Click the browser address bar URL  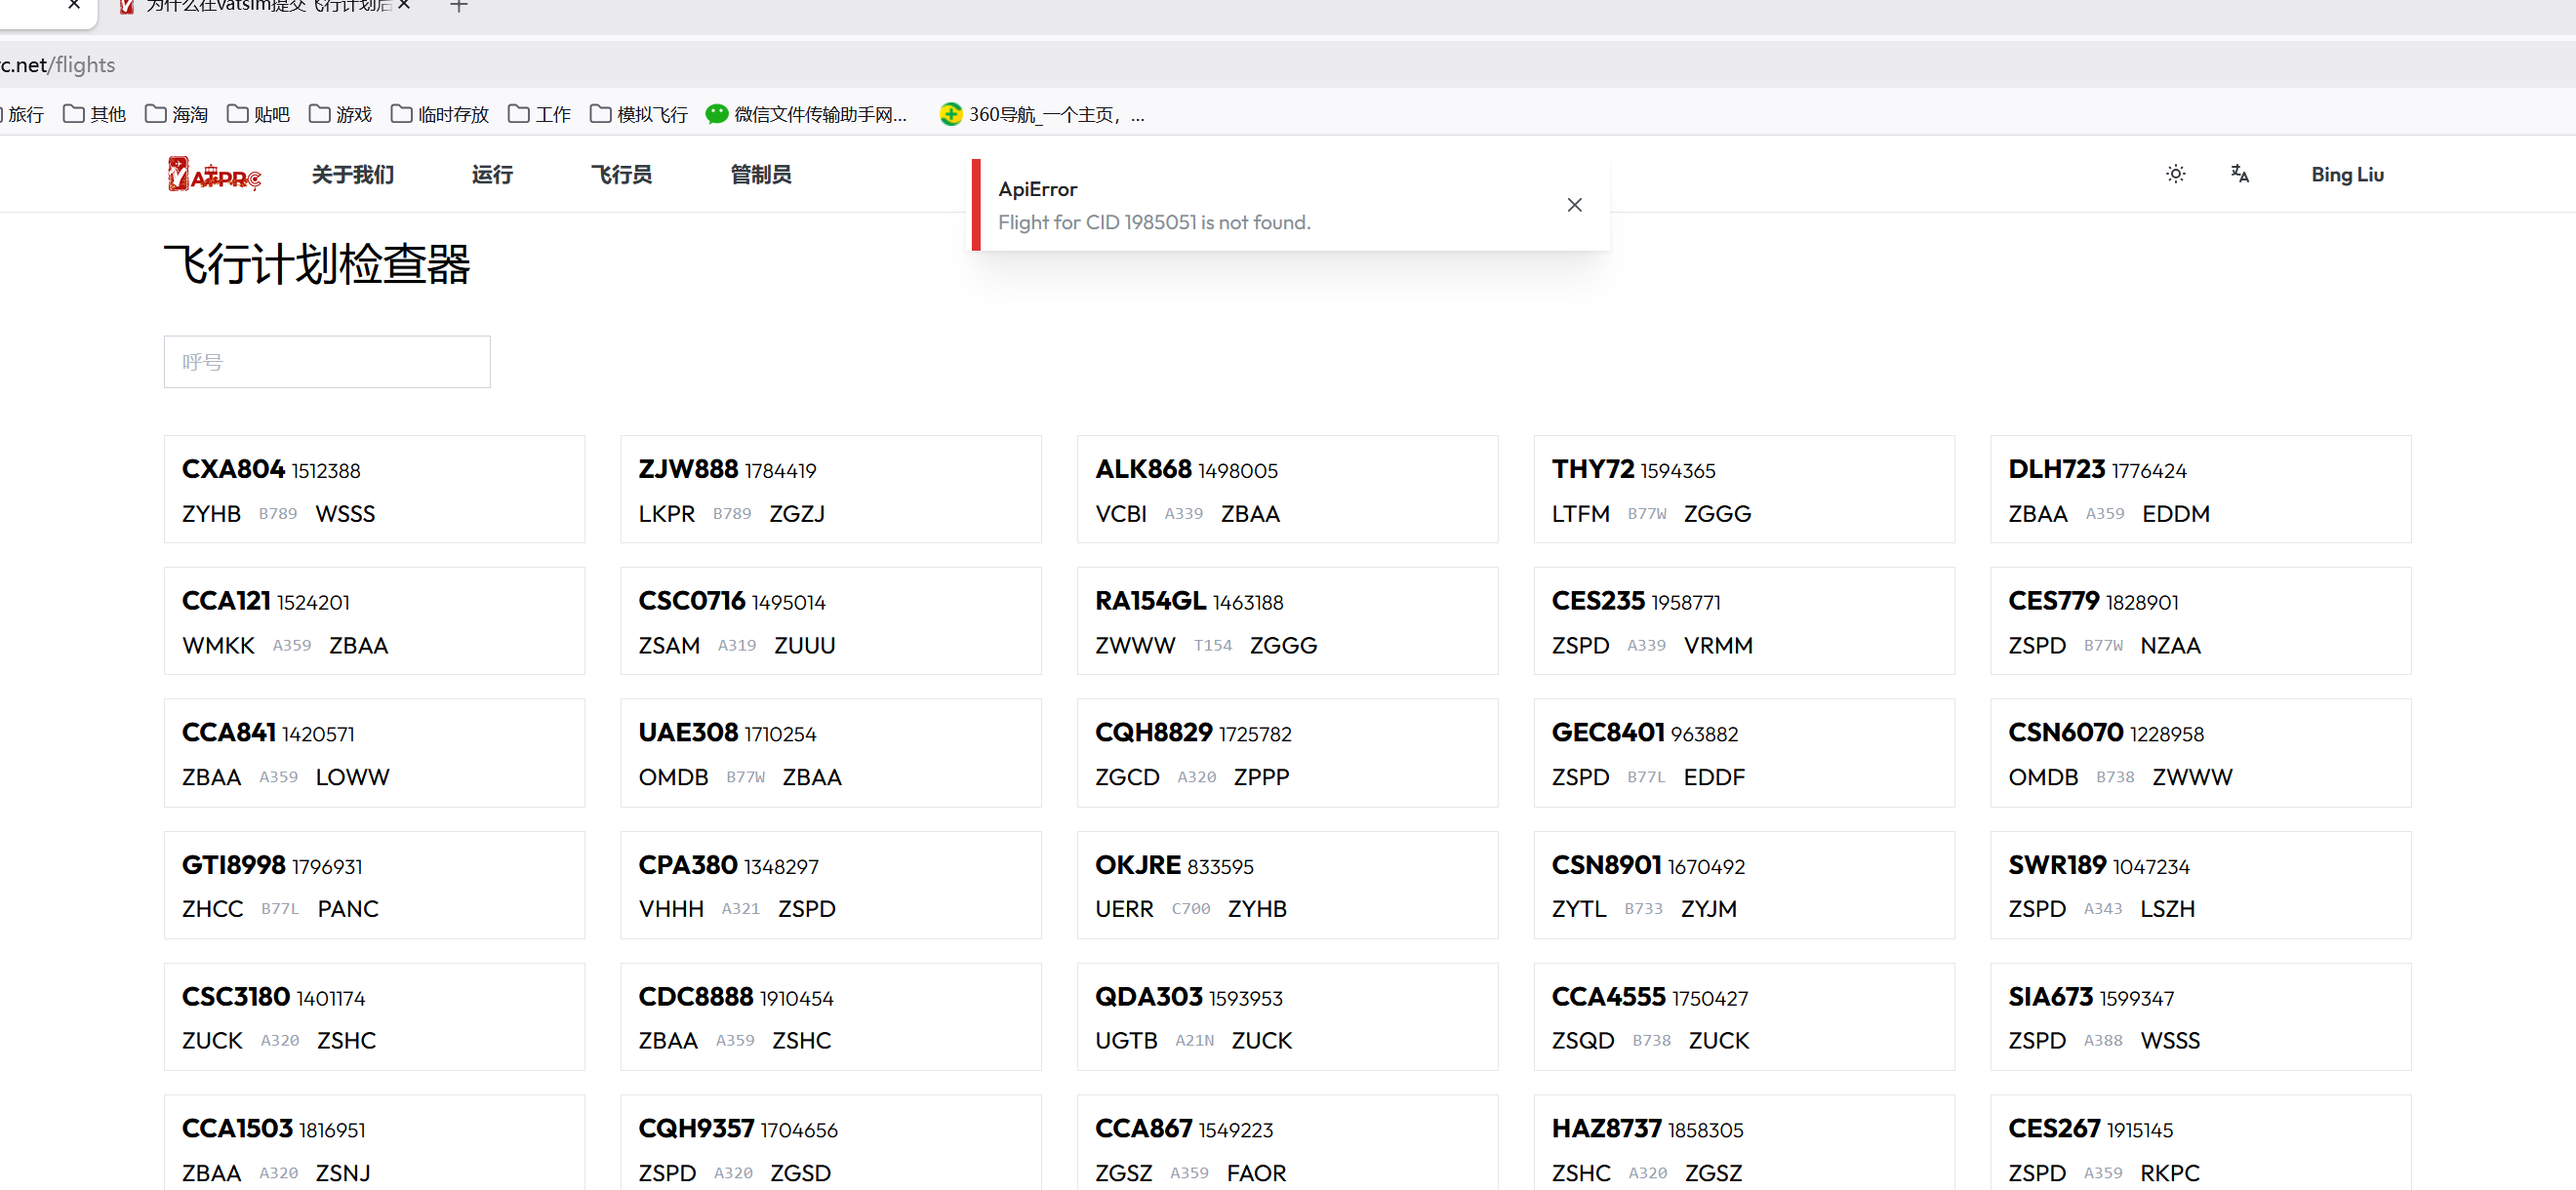pyautogui.click(x=60, y=65)
